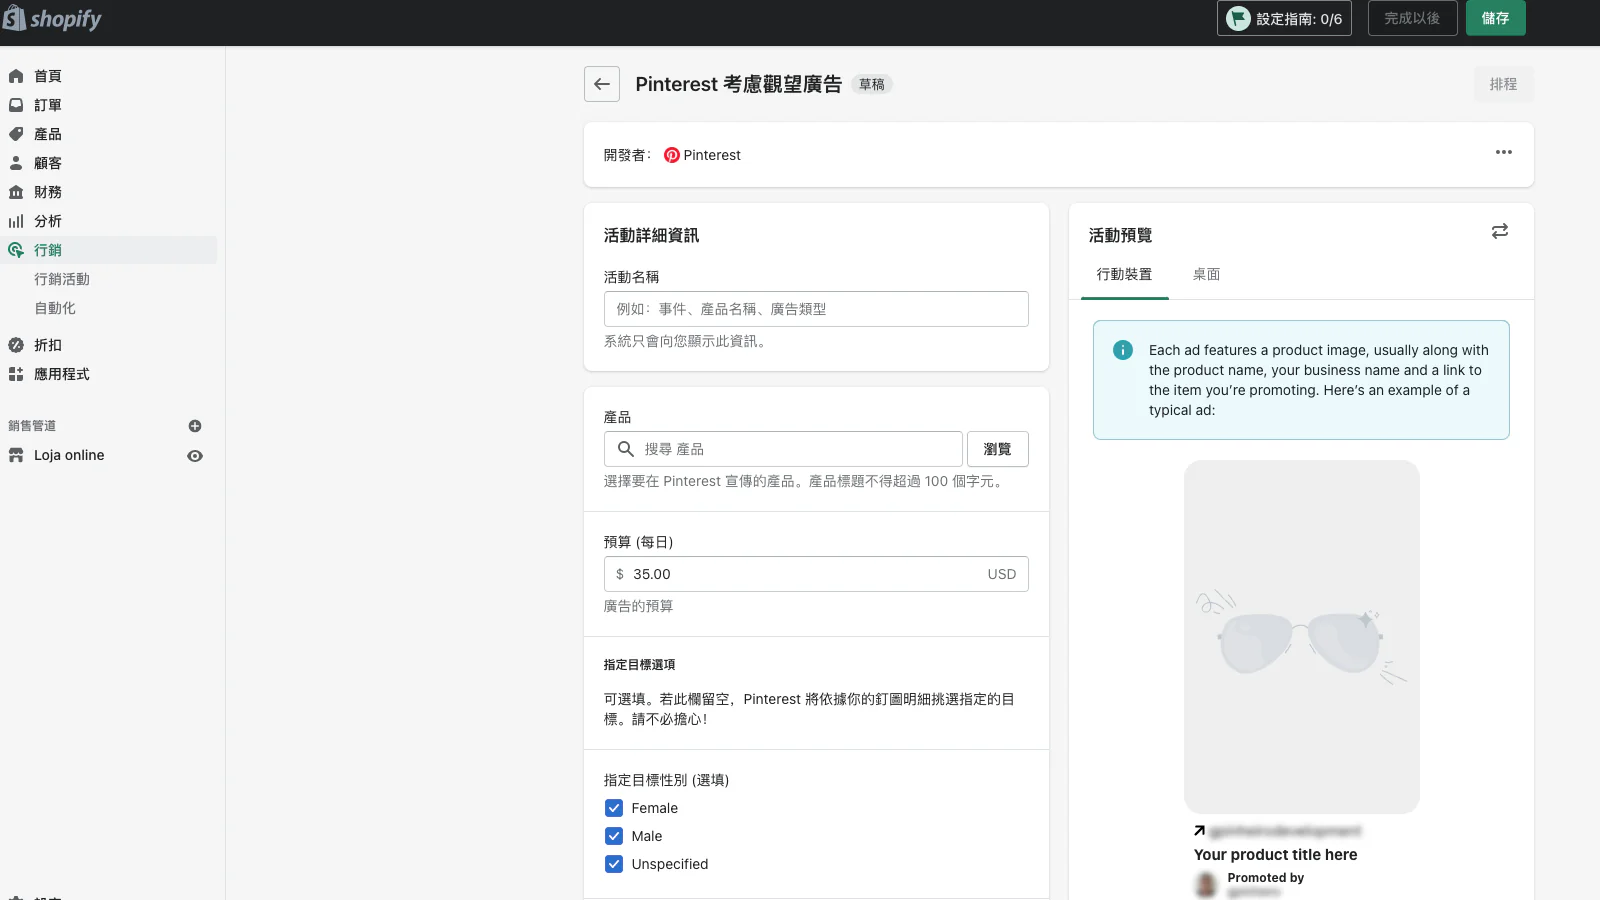Add a sales channel with plus icon
The width and height of the screenshot is (1600, 900).
coord(195,426)
